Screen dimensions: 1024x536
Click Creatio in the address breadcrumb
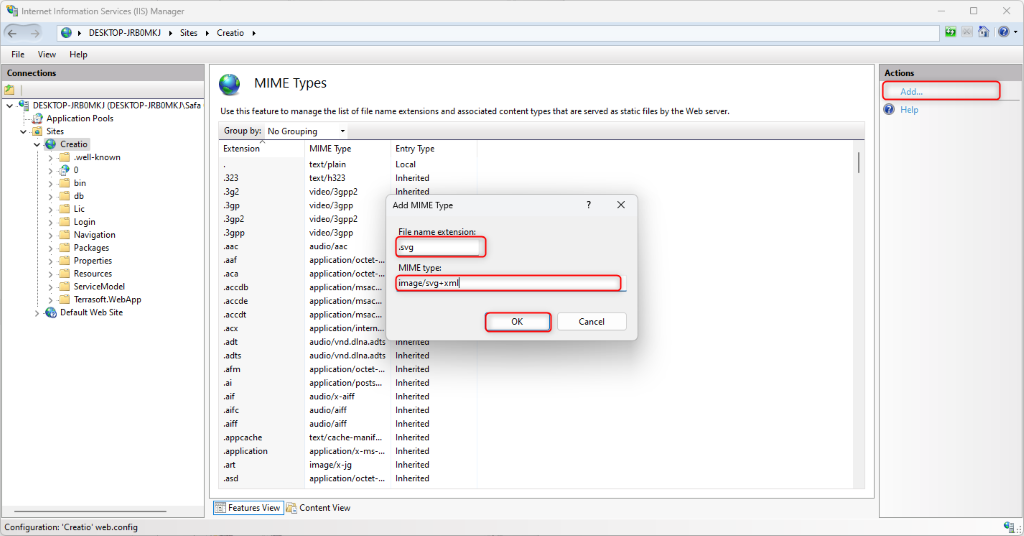pos(230,33)
